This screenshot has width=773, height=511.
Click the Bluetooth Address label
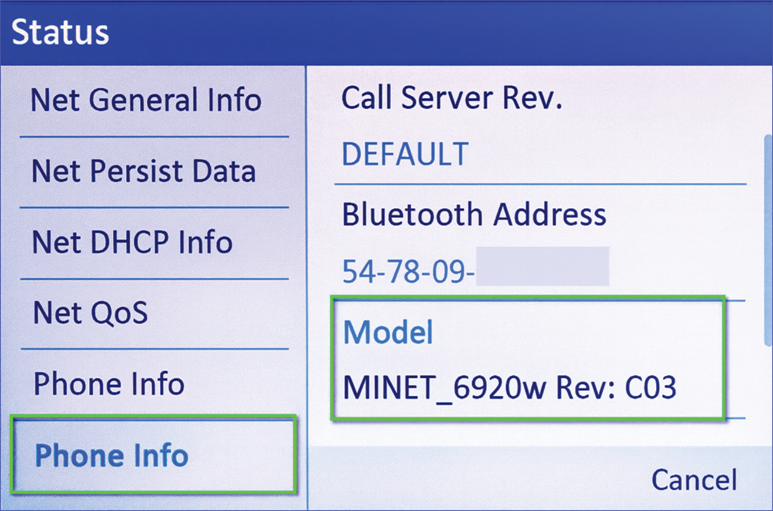[x=474, y=214]
